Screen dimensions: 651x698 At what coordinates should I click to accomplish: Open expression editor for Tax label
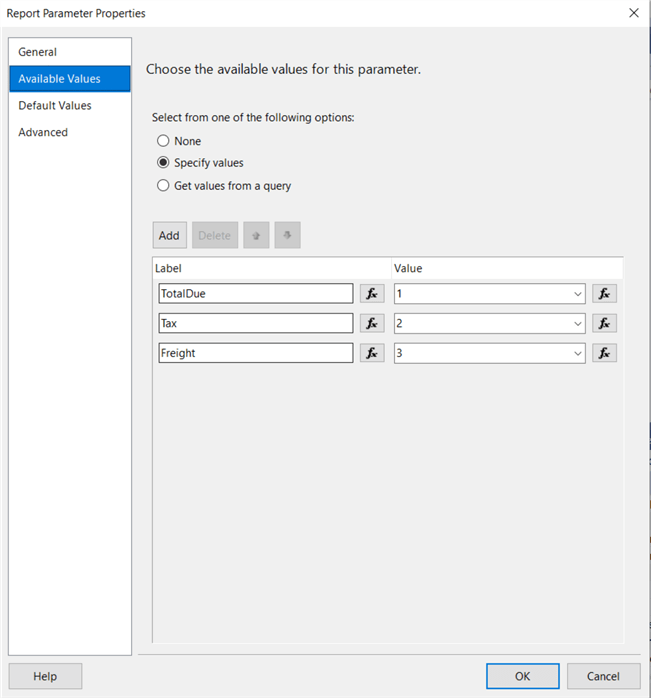point(372,323)
